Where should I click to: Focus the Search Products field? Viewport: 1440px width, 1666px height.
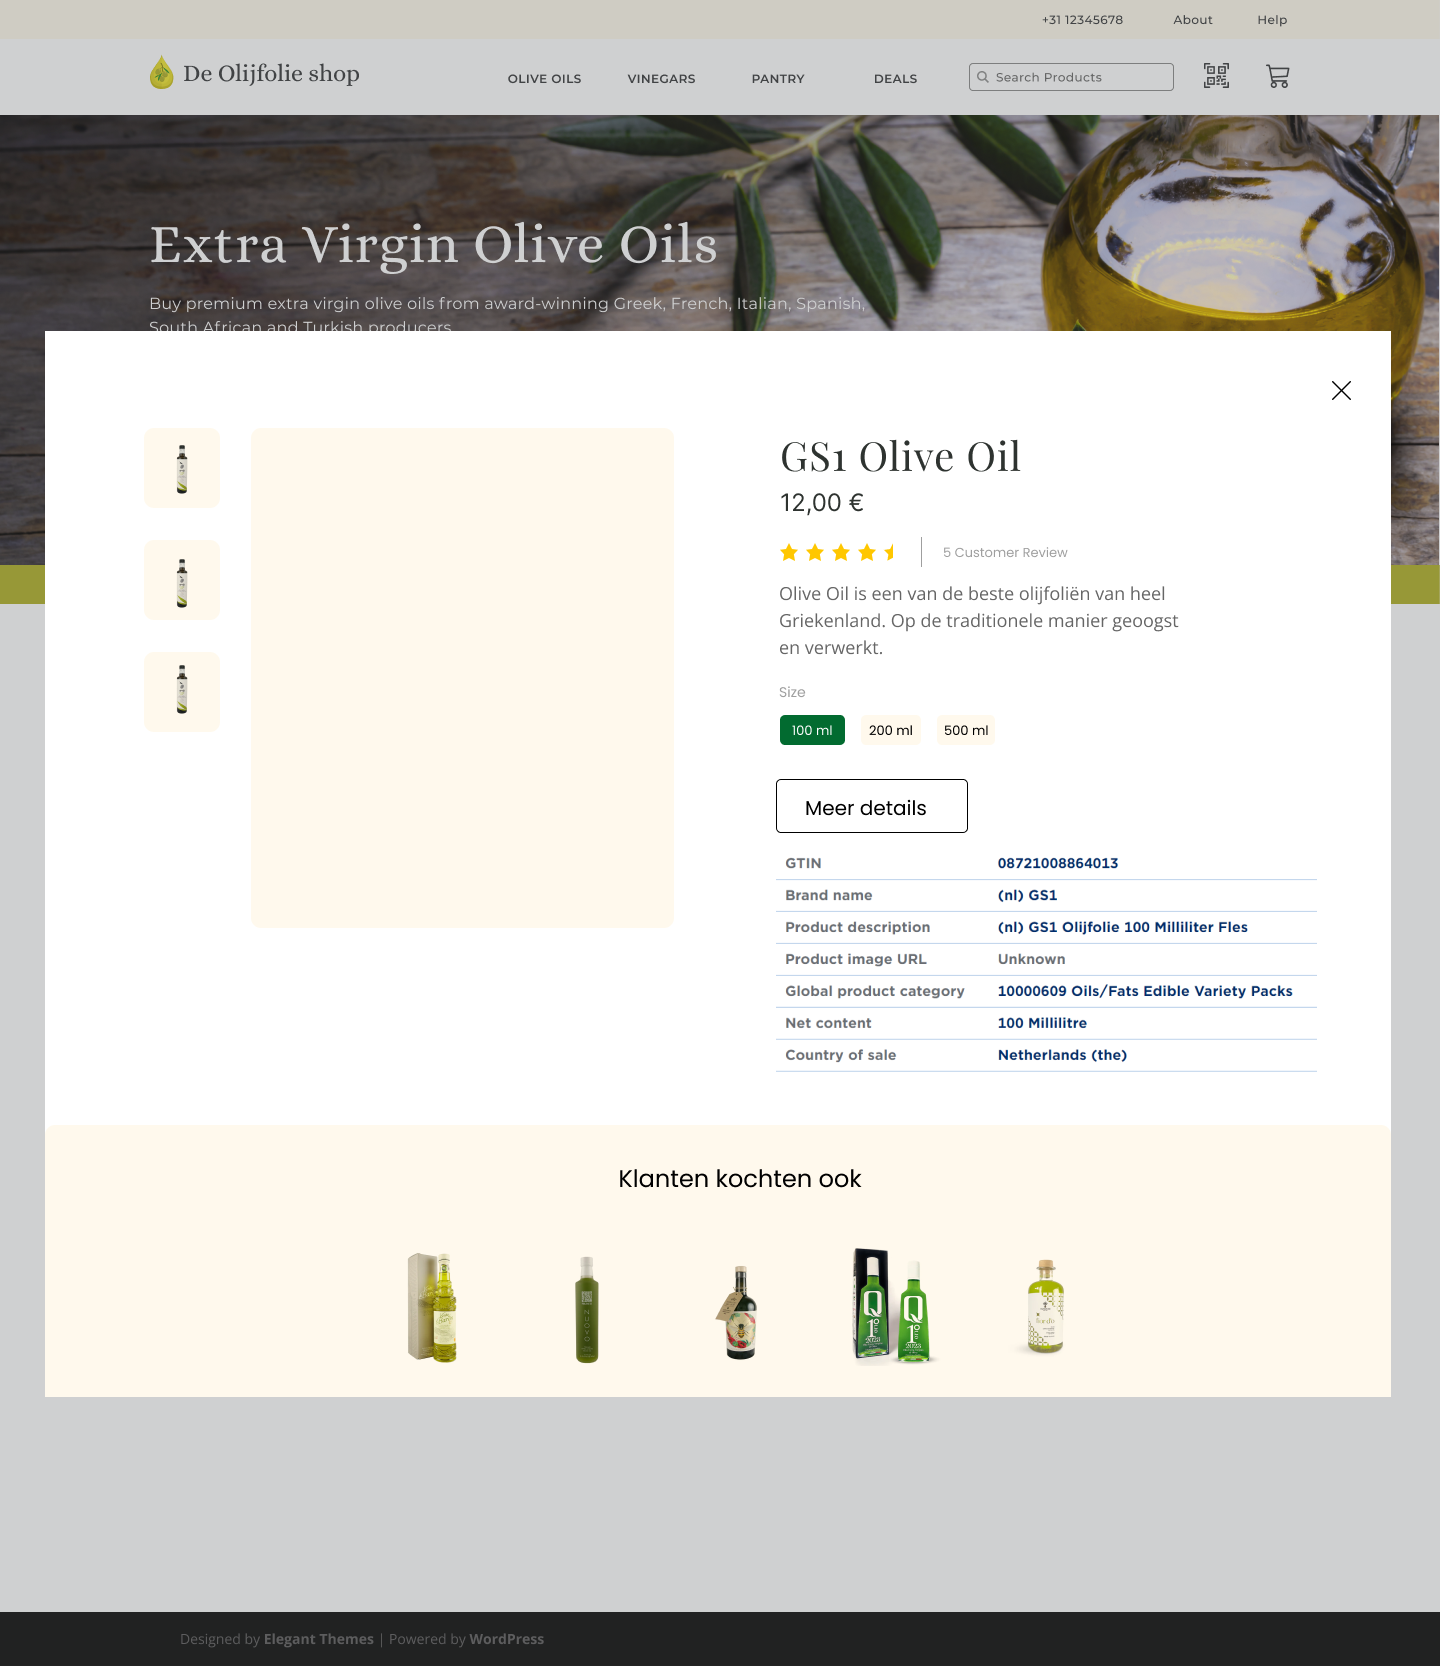coord(1071,77)
